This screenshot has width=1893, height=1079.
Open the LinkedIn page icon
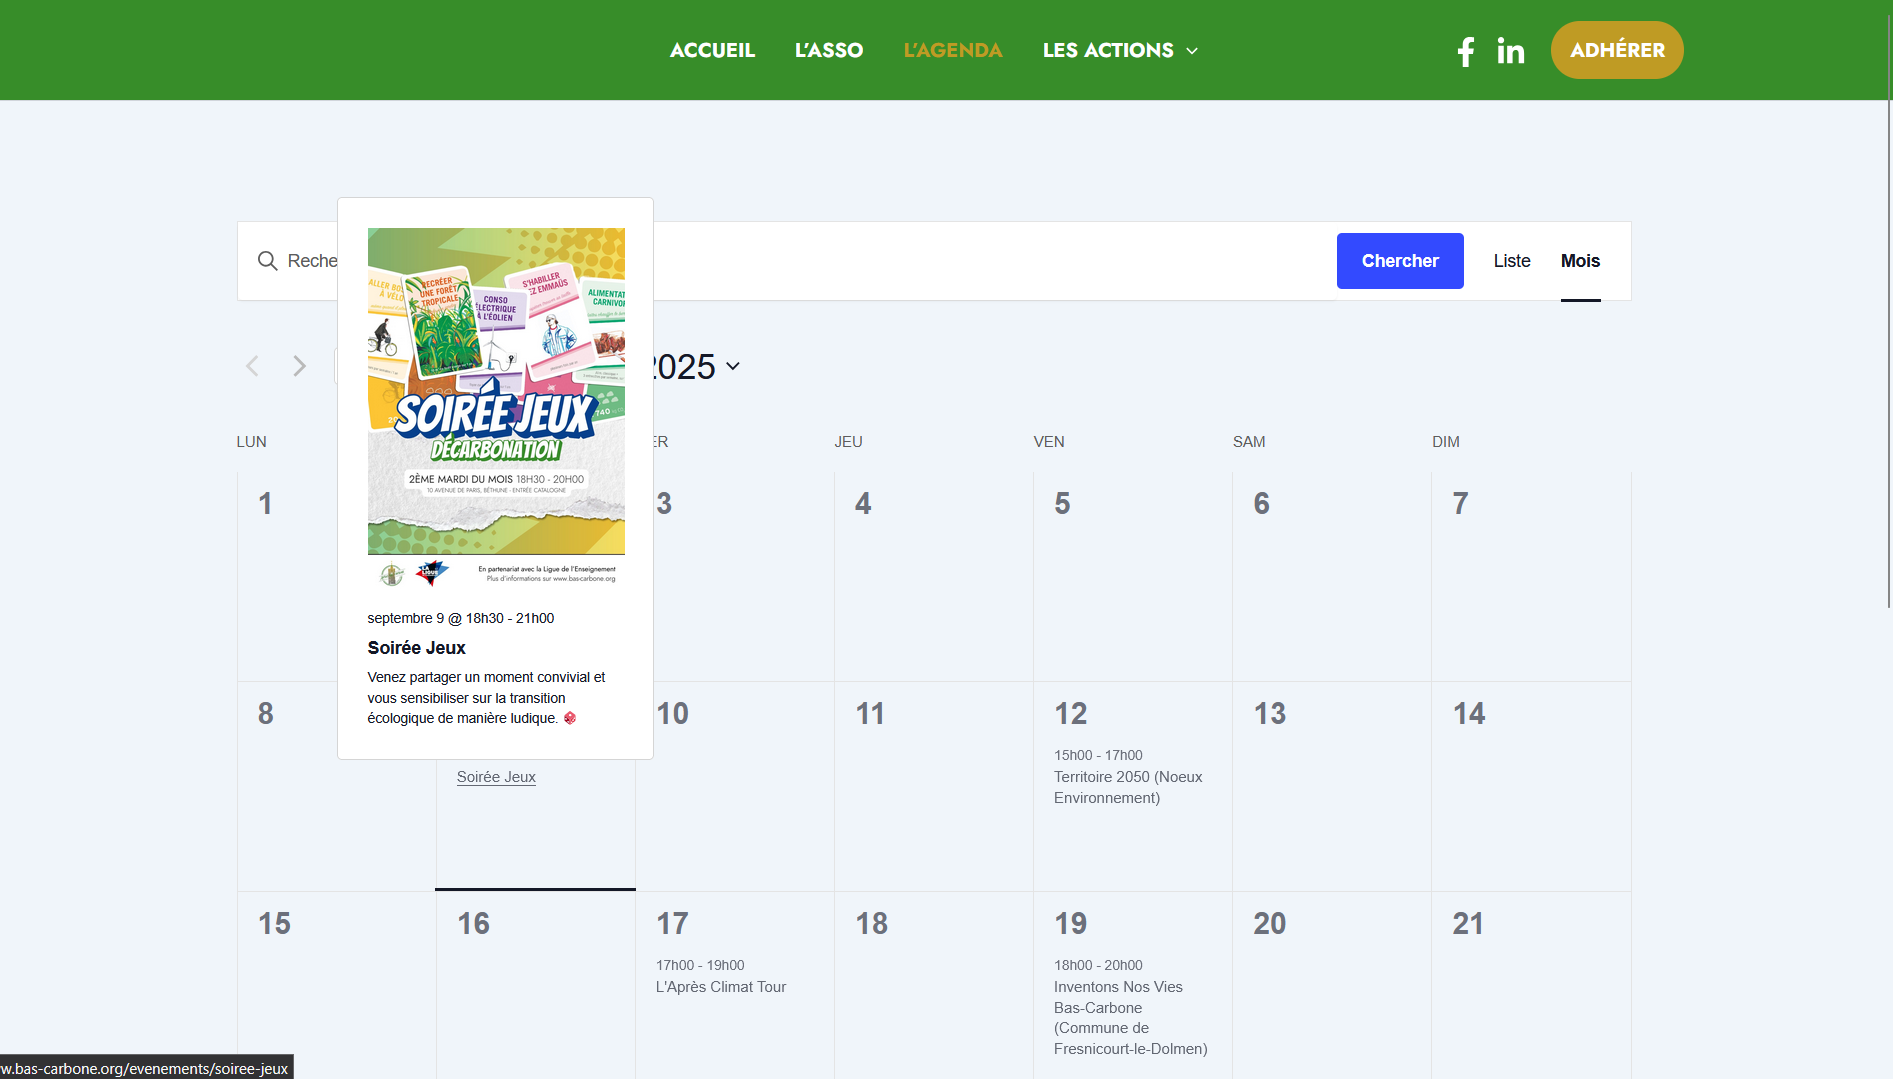click(x=1510, y=51)
